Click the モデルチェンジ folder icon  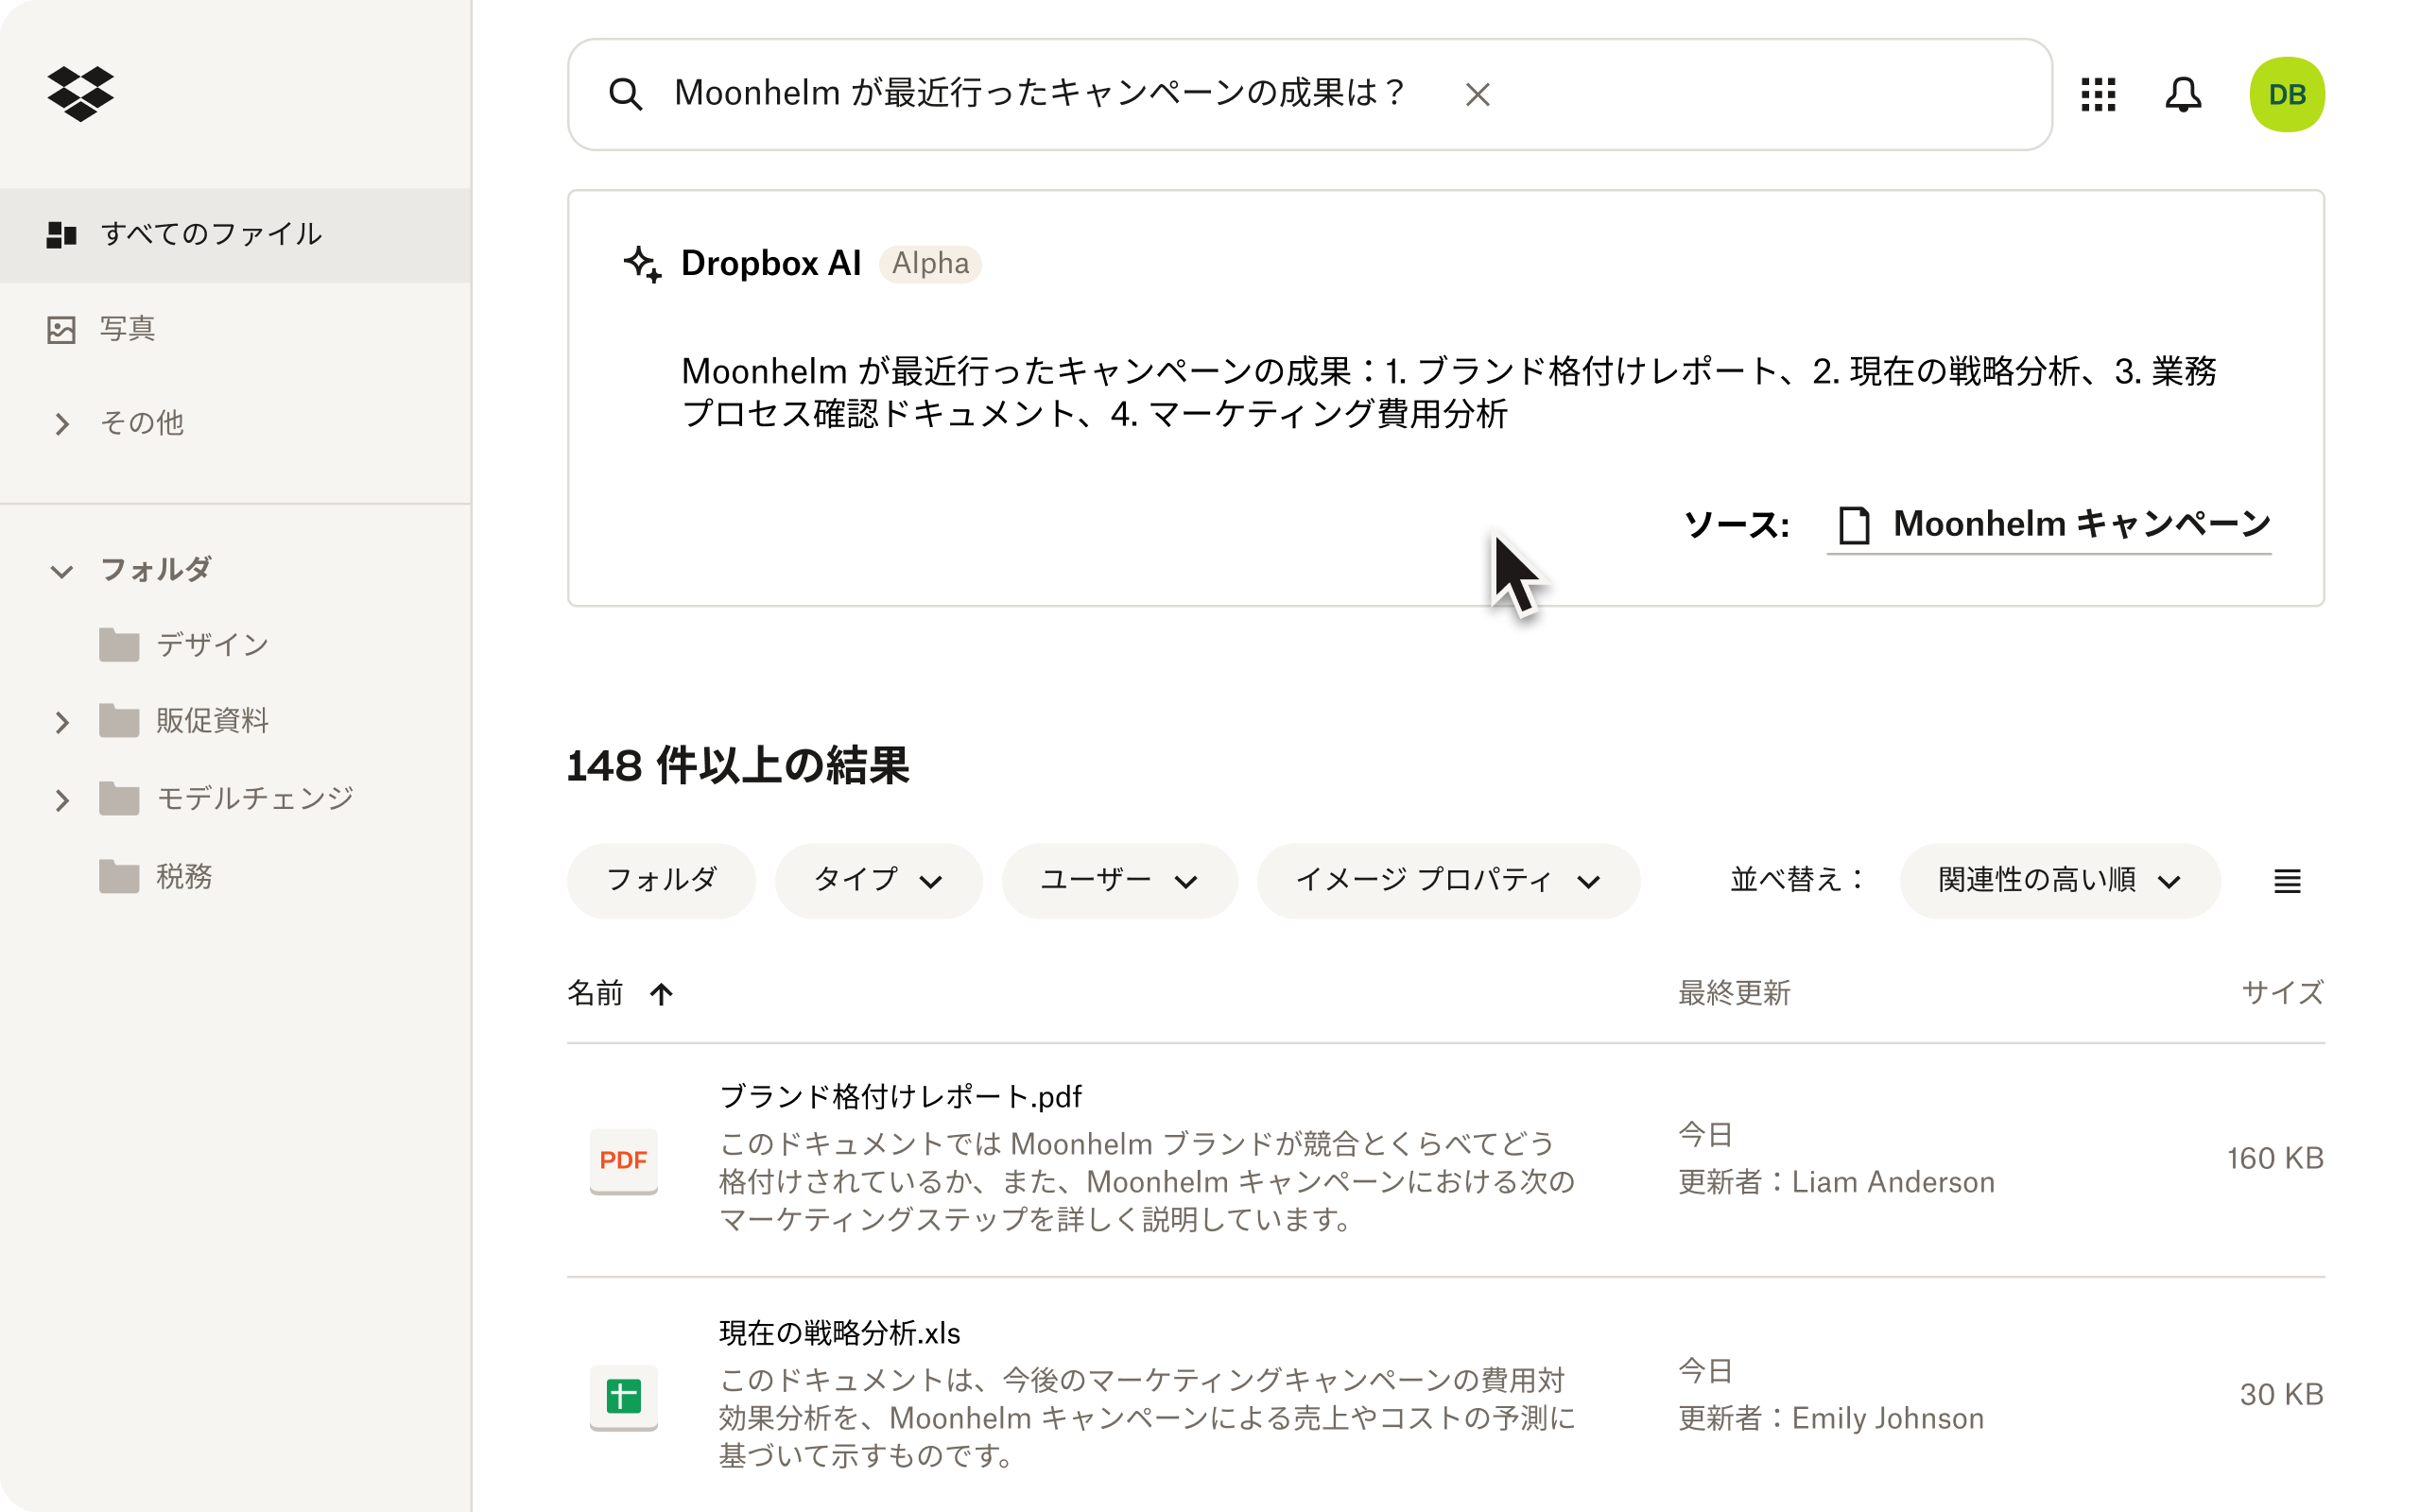tap(119, 799)
